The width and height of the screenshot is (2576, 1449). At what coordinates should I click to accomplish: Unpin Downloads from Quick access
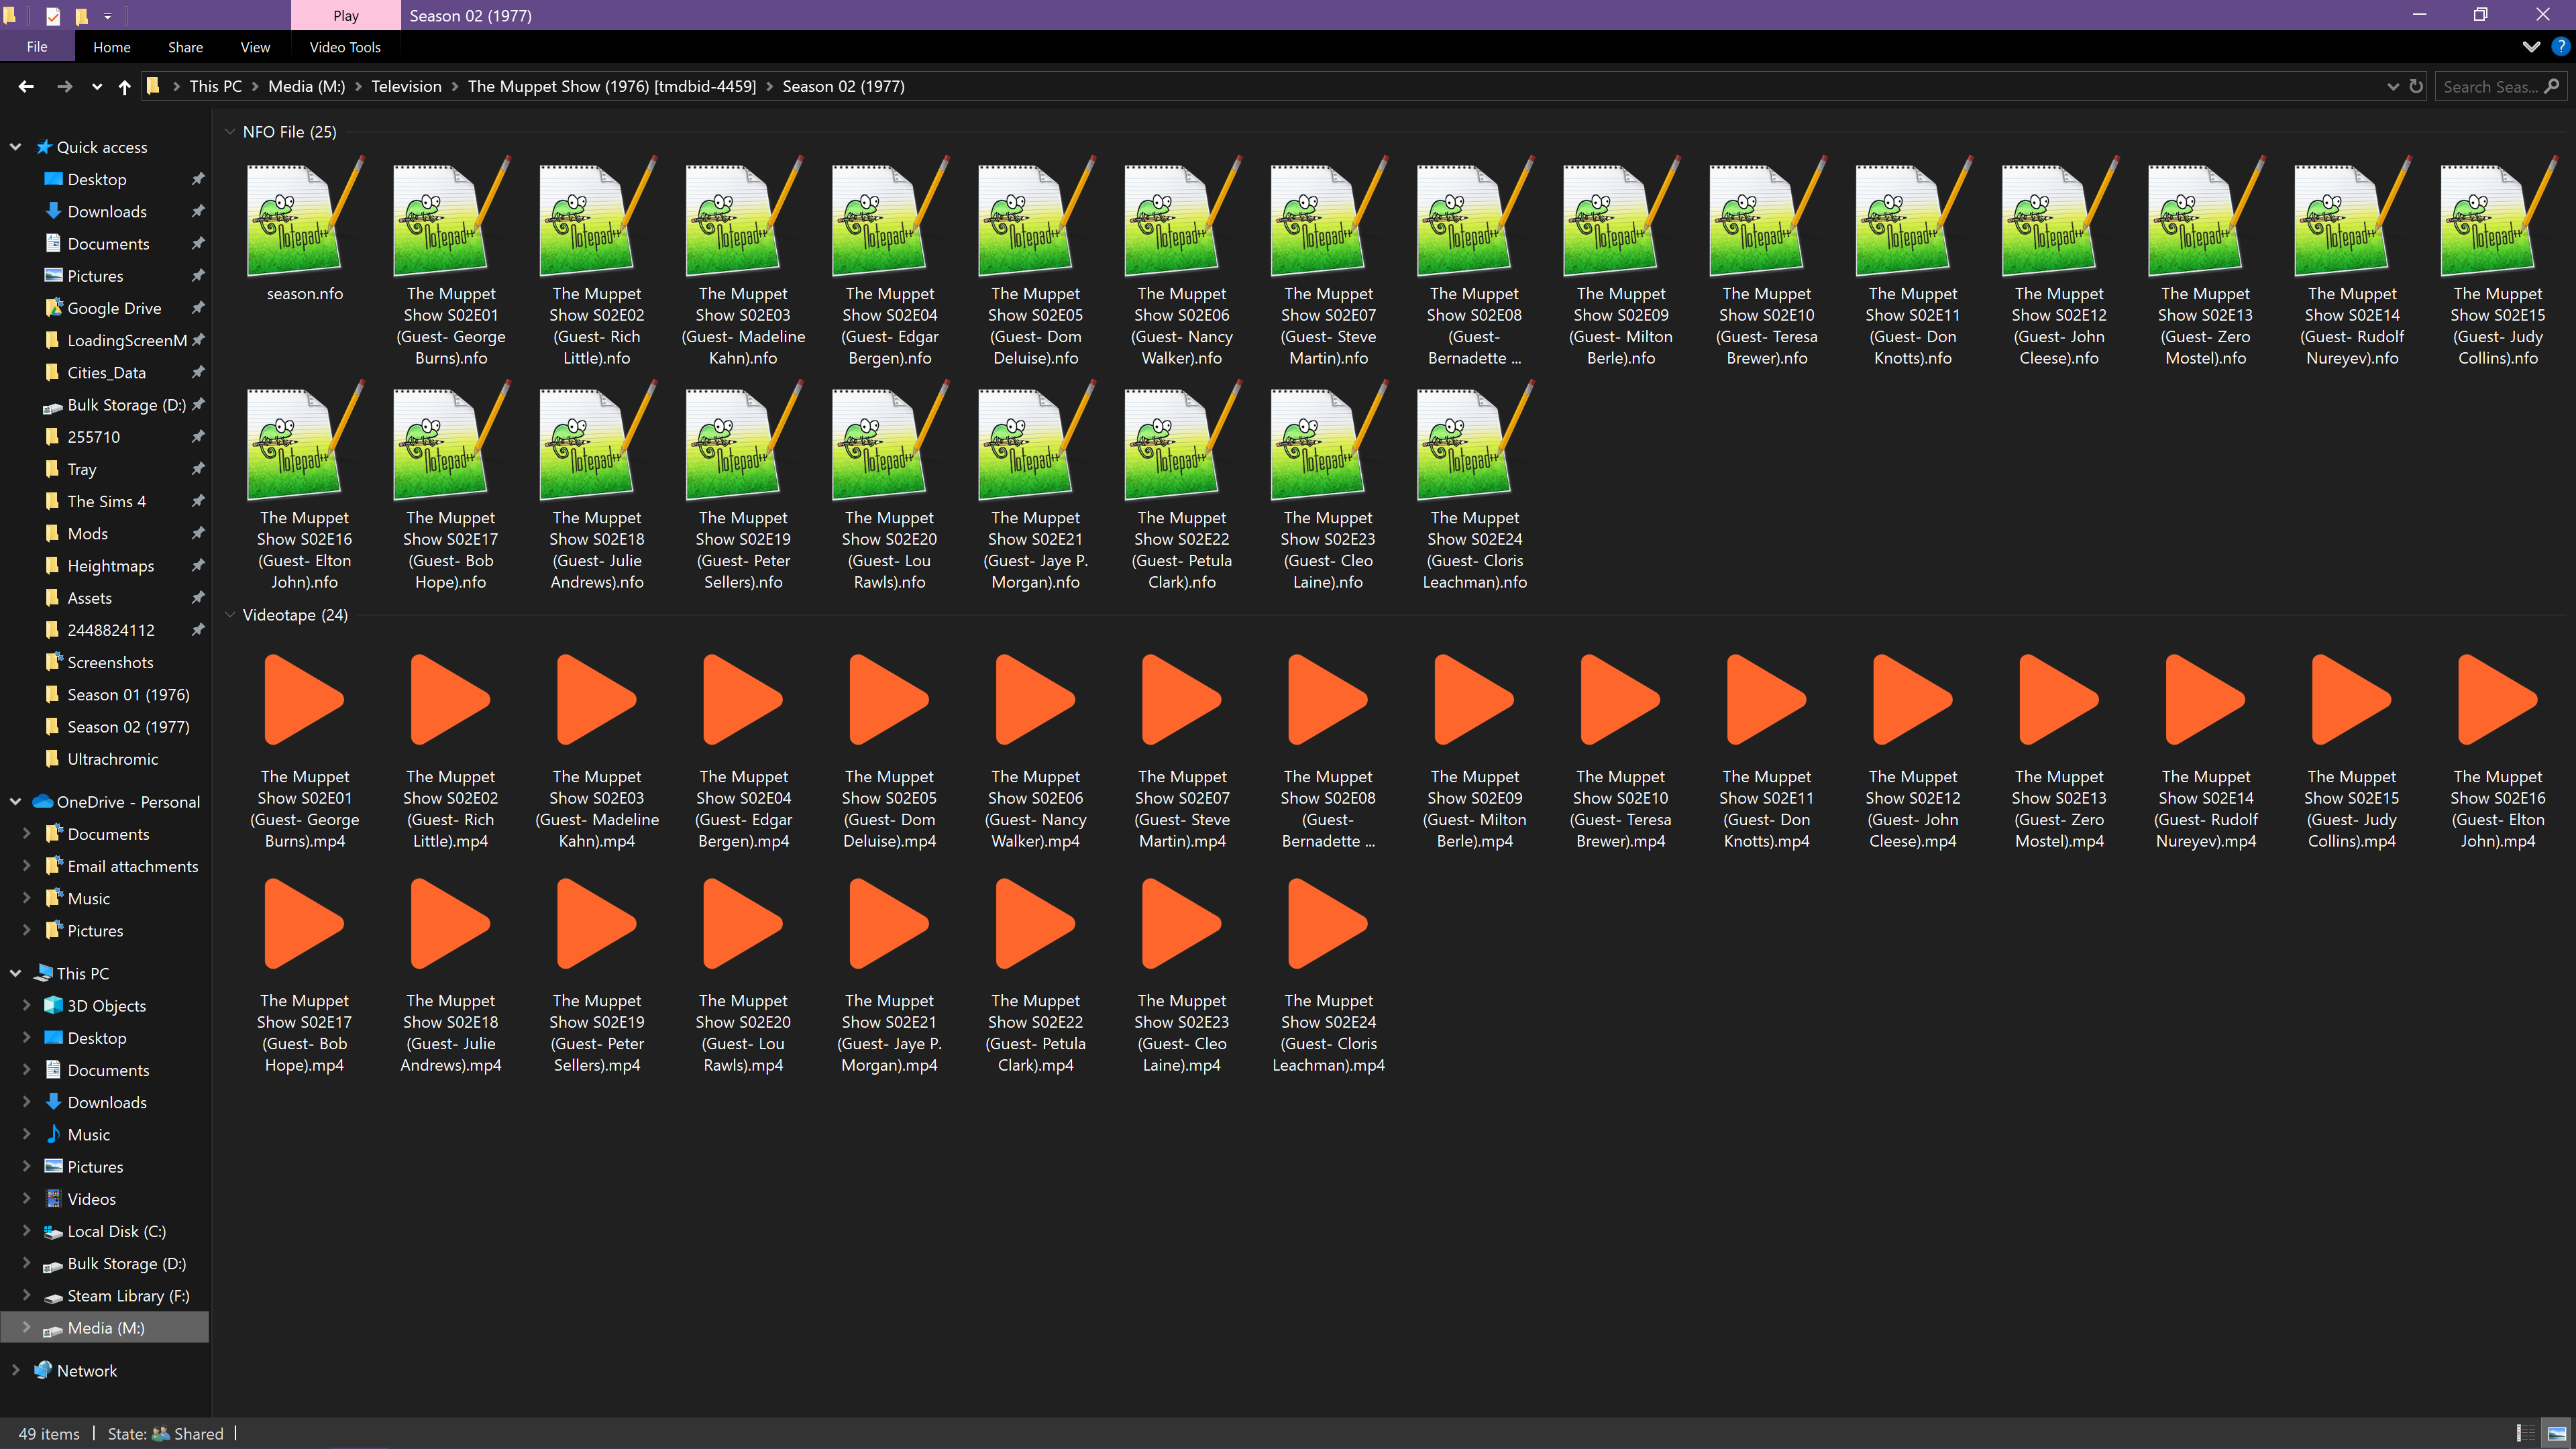(198, 211)
